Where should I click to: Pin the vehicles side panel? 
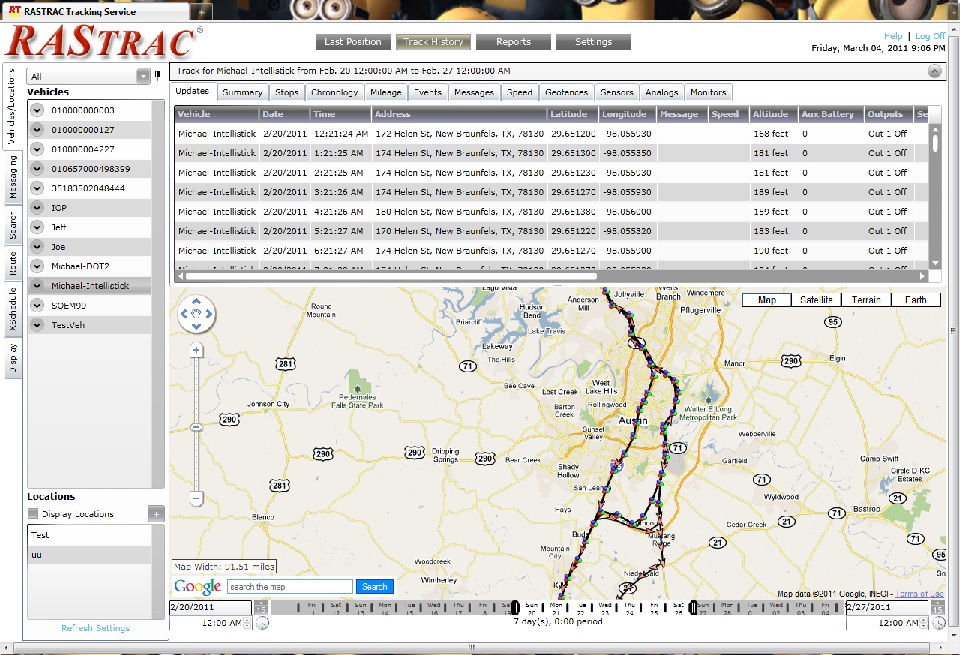[x=157, y=75]
